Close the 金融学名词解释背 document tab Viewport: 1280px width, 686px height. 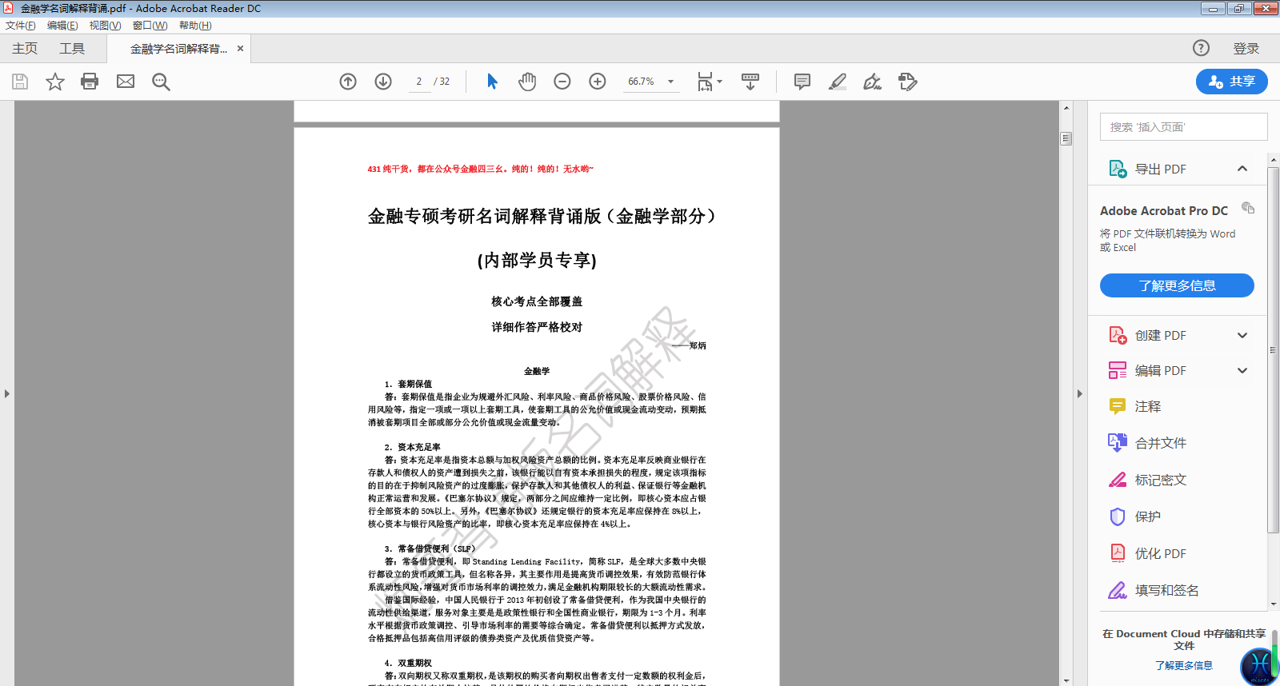[240, 48]
